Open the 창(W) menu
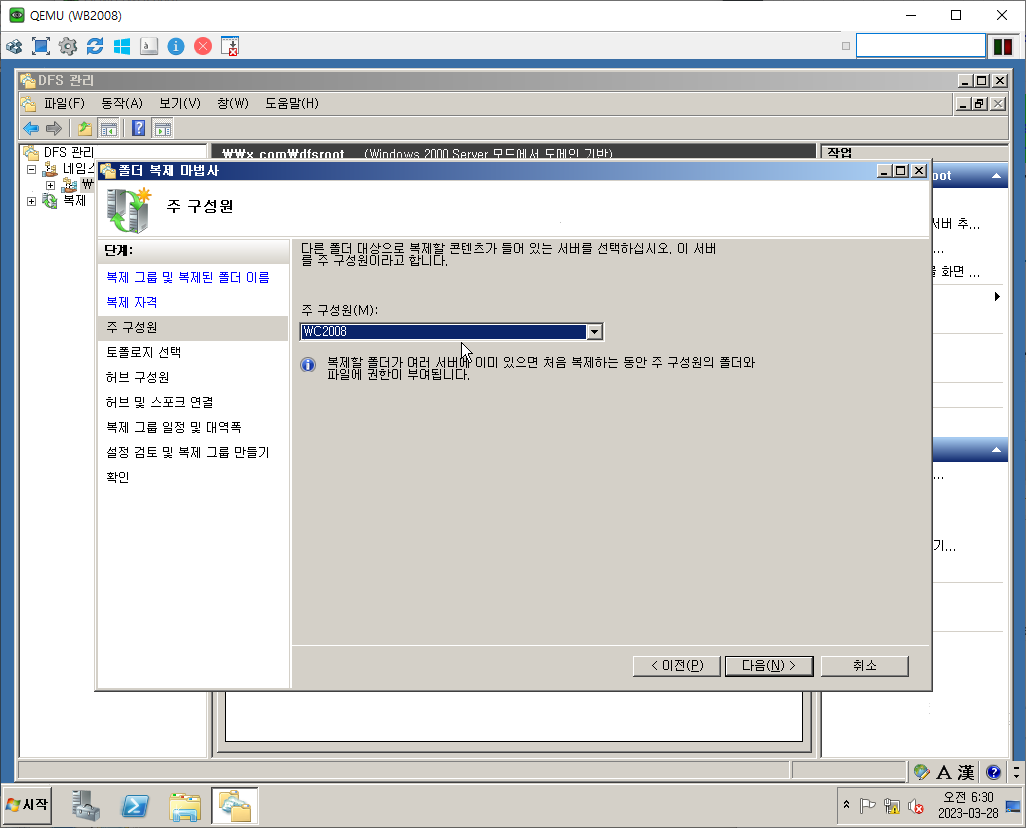1026x828 pixels. point(233,103)
